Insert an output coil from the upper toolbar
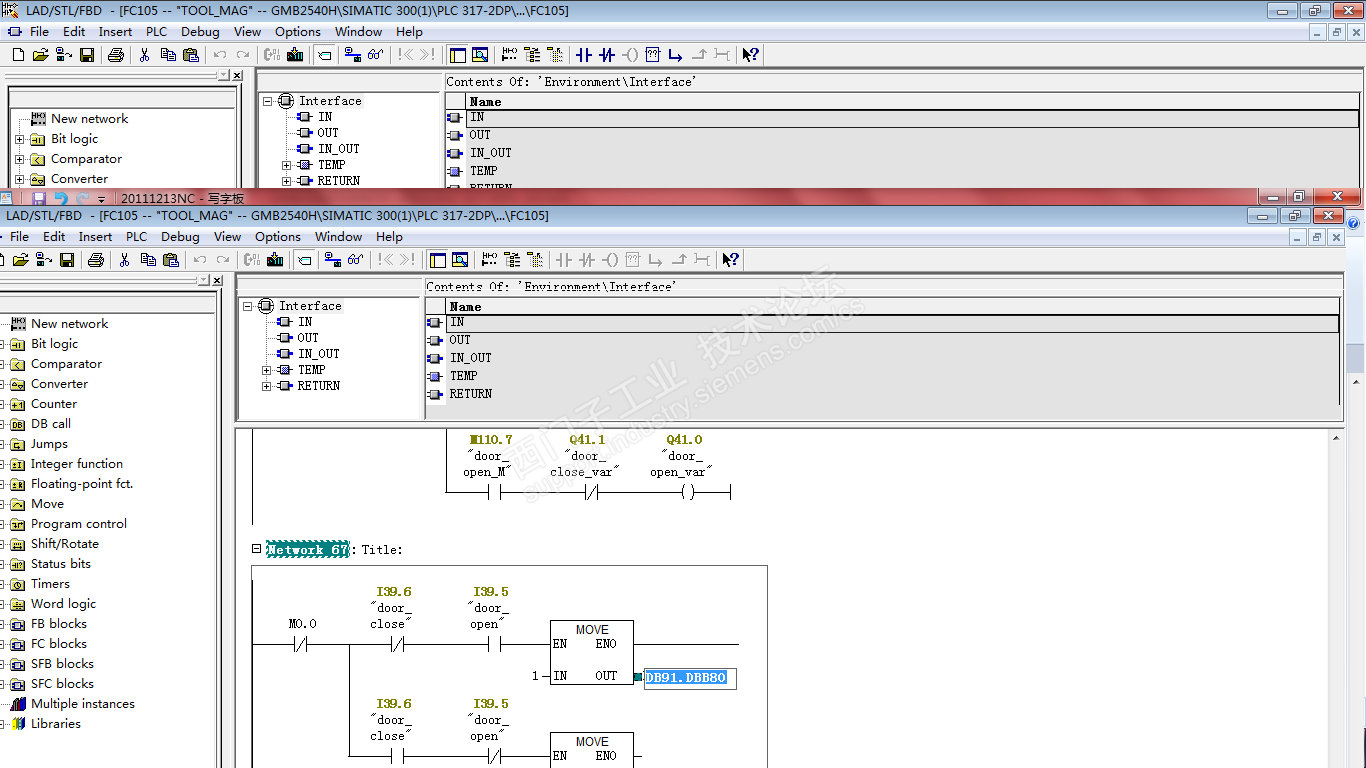Viewport: 1366px width, 768px height. click(630, 55)
